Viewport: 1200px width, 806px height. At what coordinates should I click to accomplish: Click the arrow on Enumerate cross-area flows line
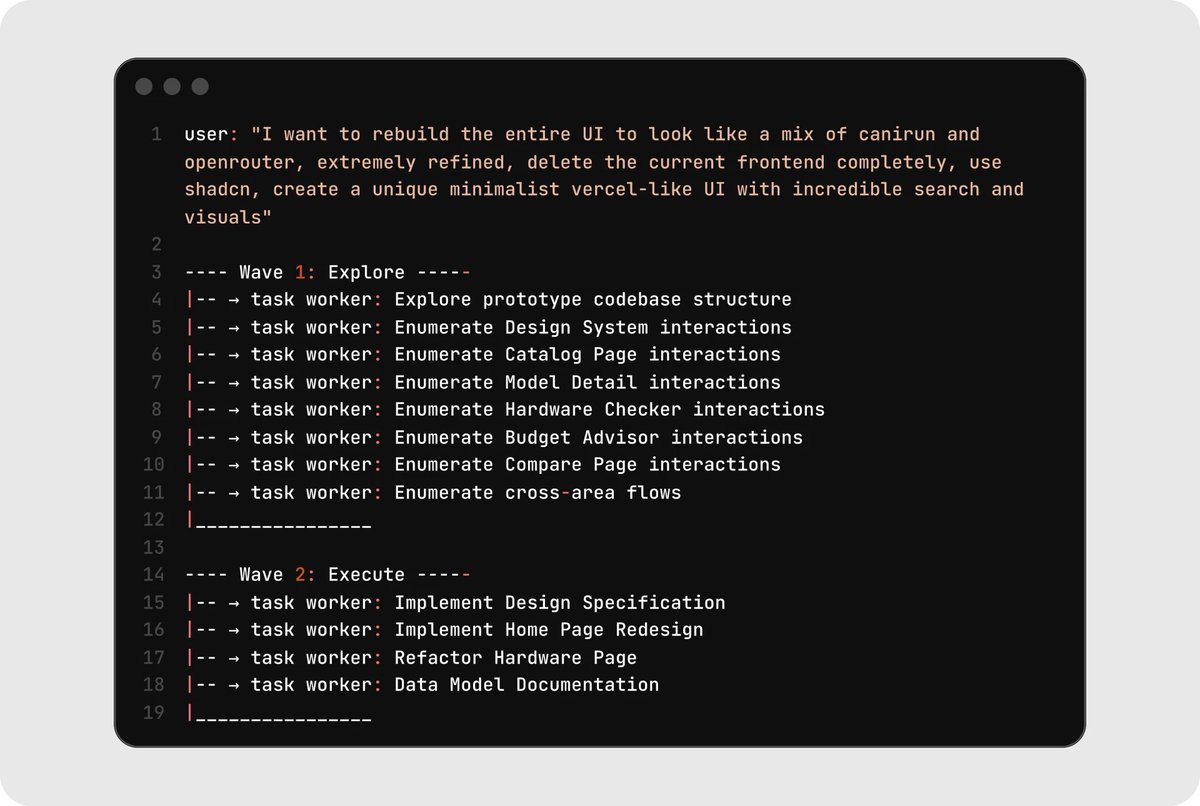(x=234, y=492)
